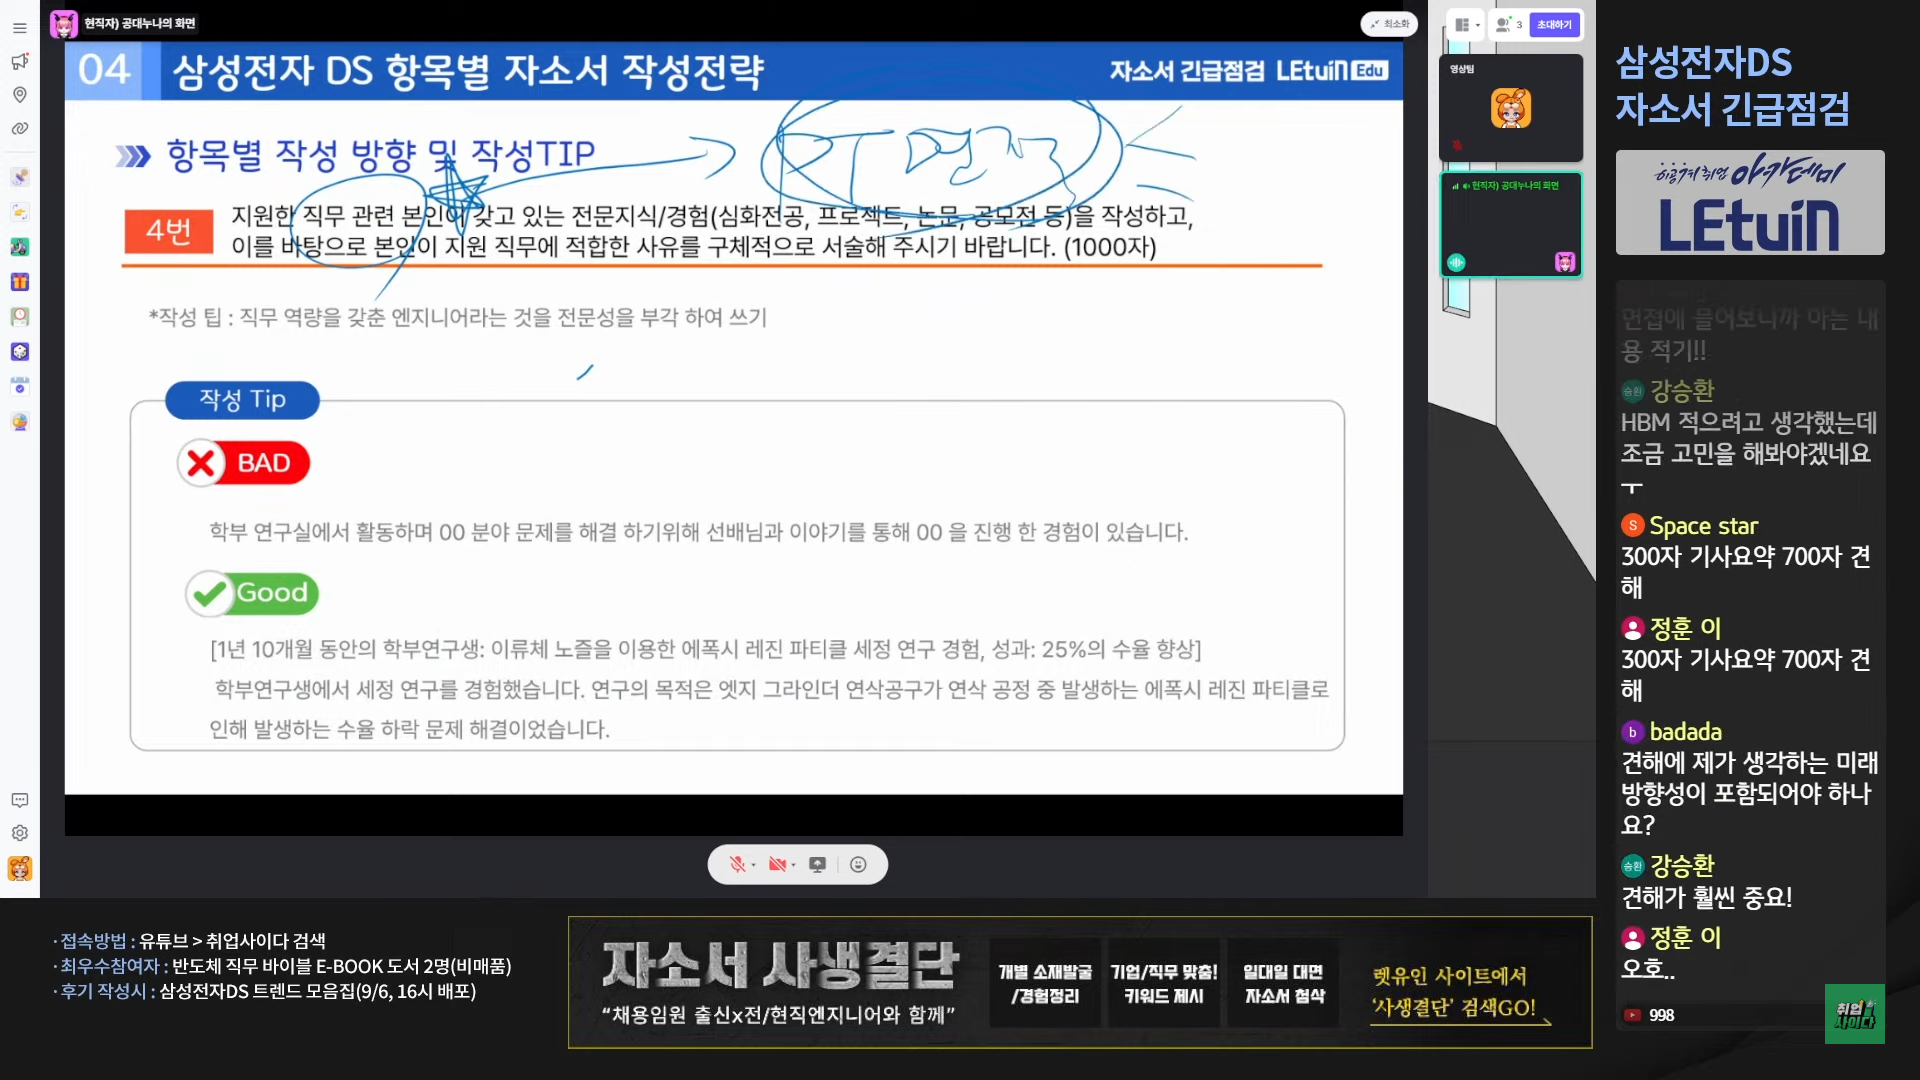The image size is (1920, 1080).
Task: Select the 영상팀 participant video tile
Action: tap(1510, 108)
